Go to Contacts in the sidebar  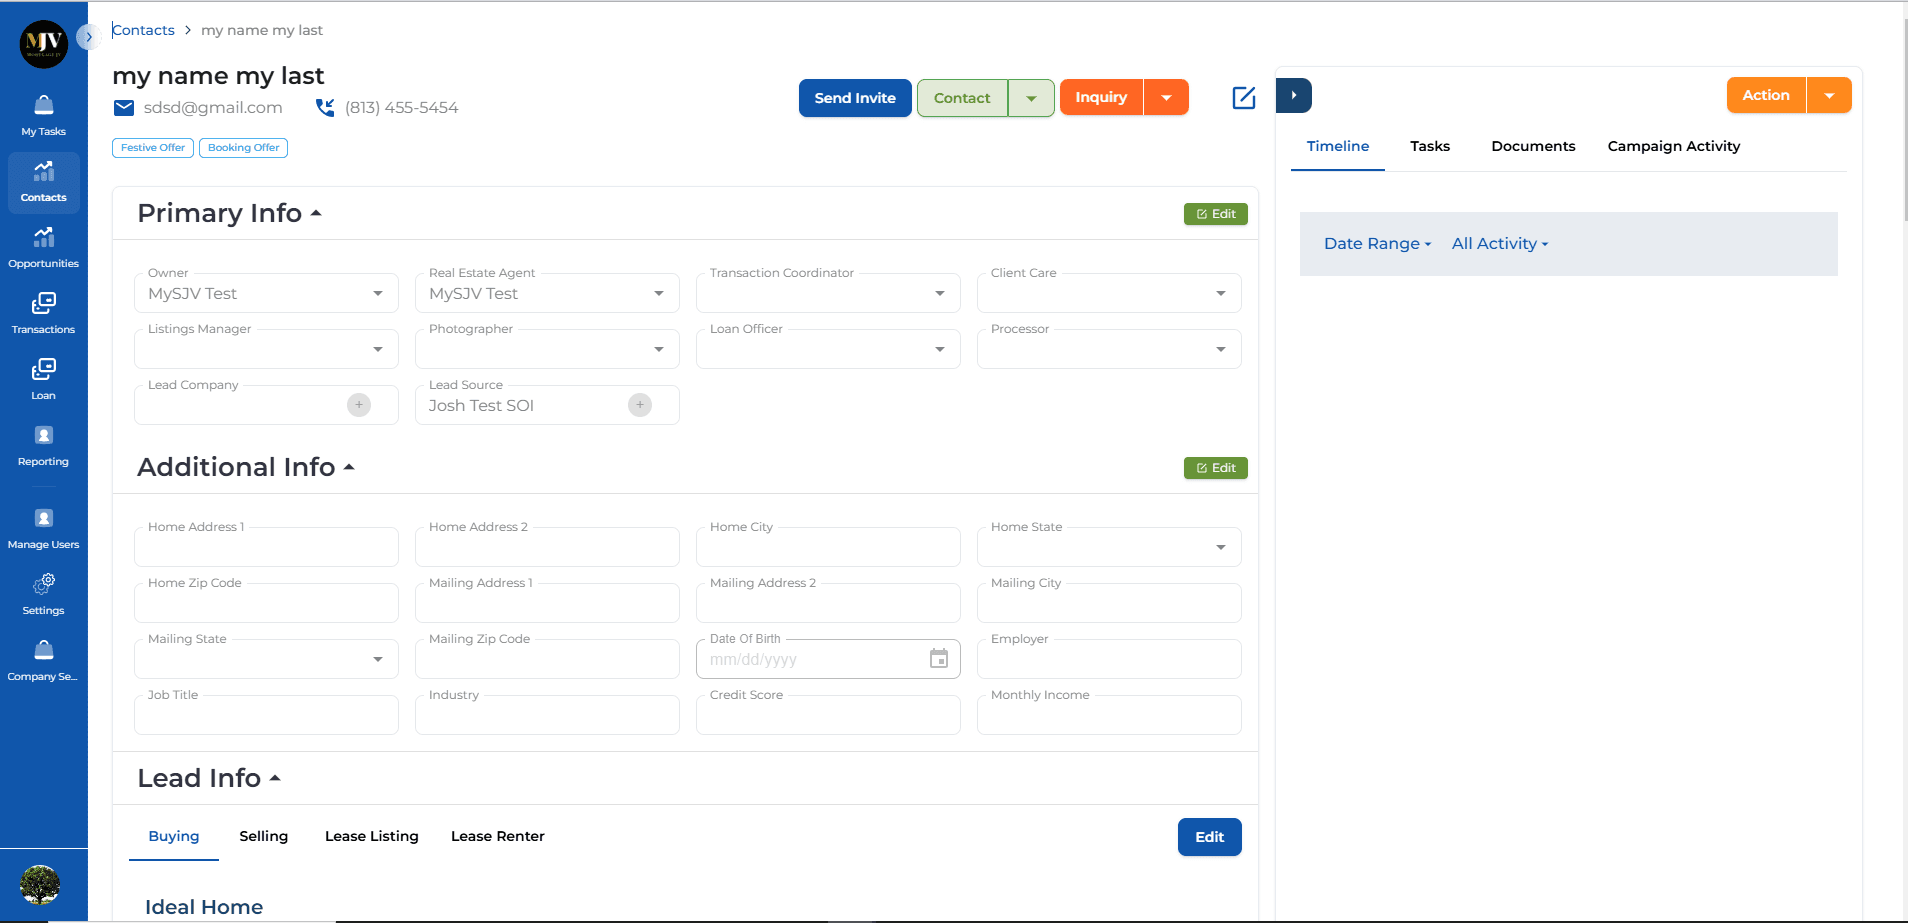[44, 182]
